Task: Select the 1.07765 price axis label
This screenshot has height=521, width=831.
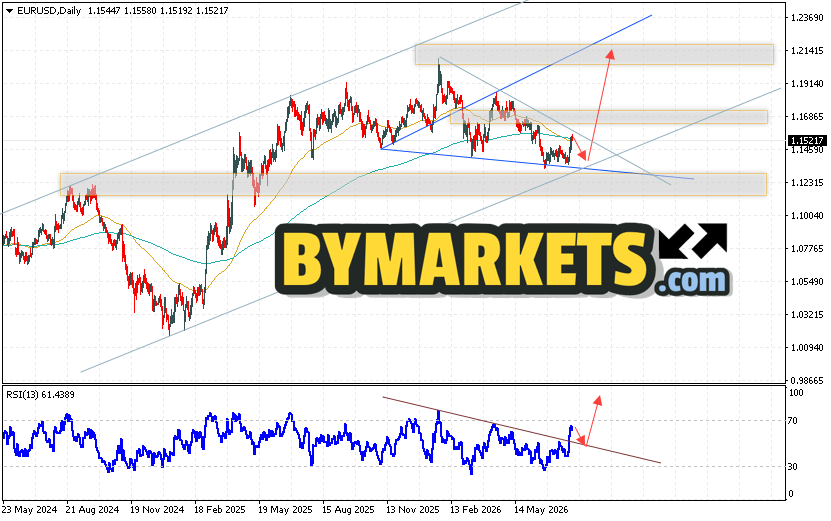Action: [807, 249]
